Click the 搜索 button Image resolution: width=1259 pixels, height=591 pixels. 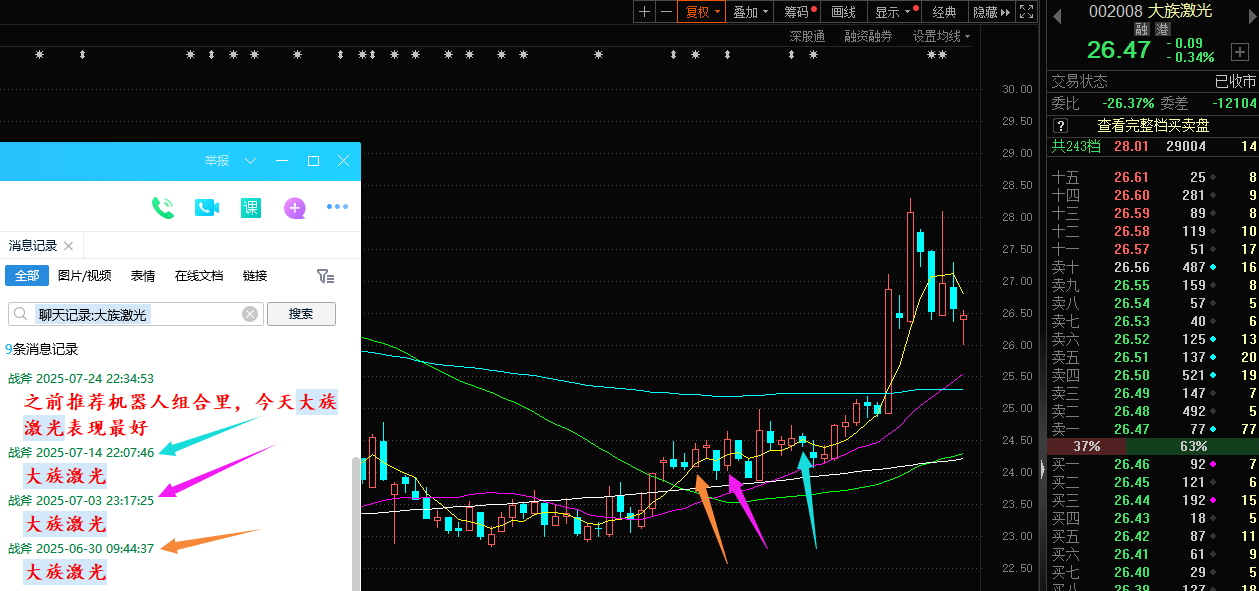tap(301, 314)
